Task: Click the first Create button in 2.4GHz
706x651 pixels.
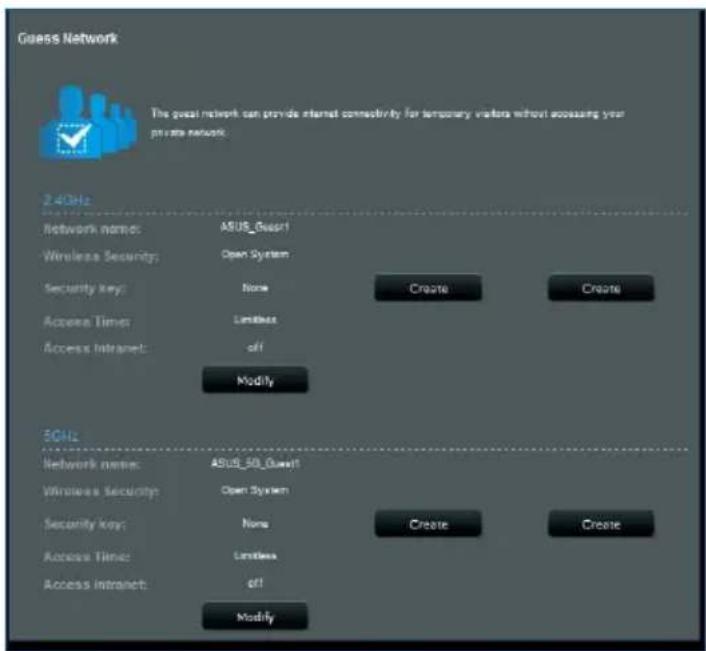Action: coord(428,288)
